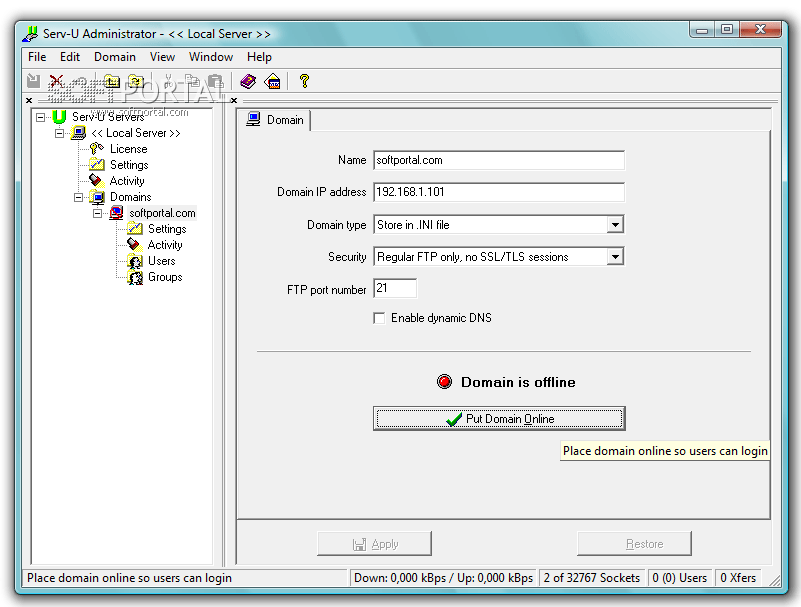Click the Domains folder icon

(x=97, y=197)
